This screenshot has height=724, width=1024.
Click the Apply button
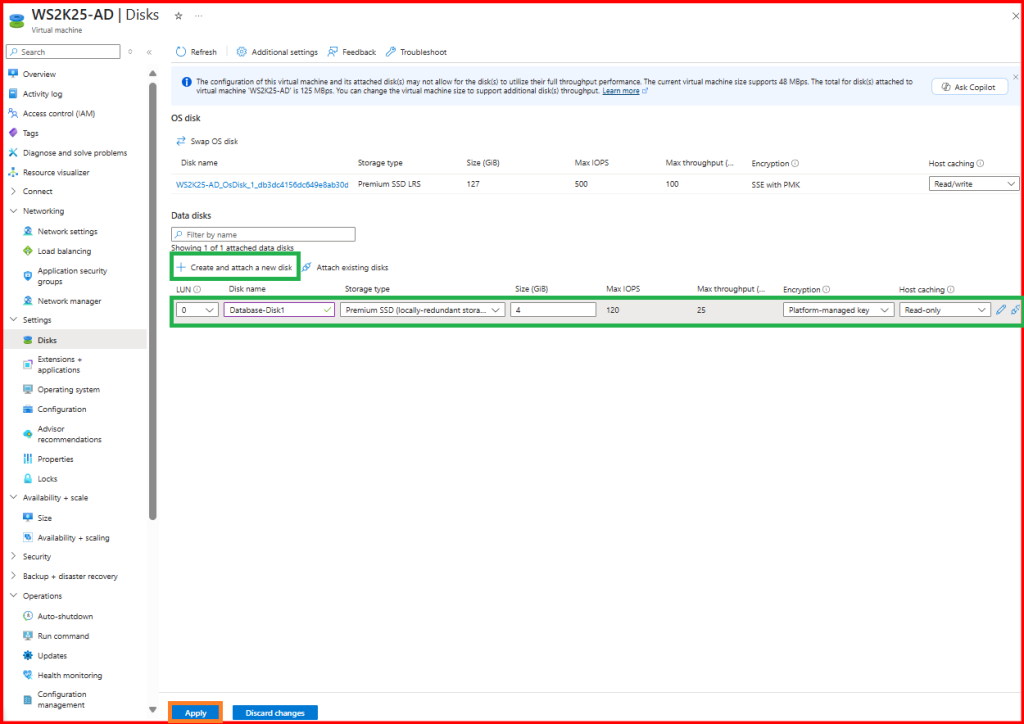click(196, 713)
